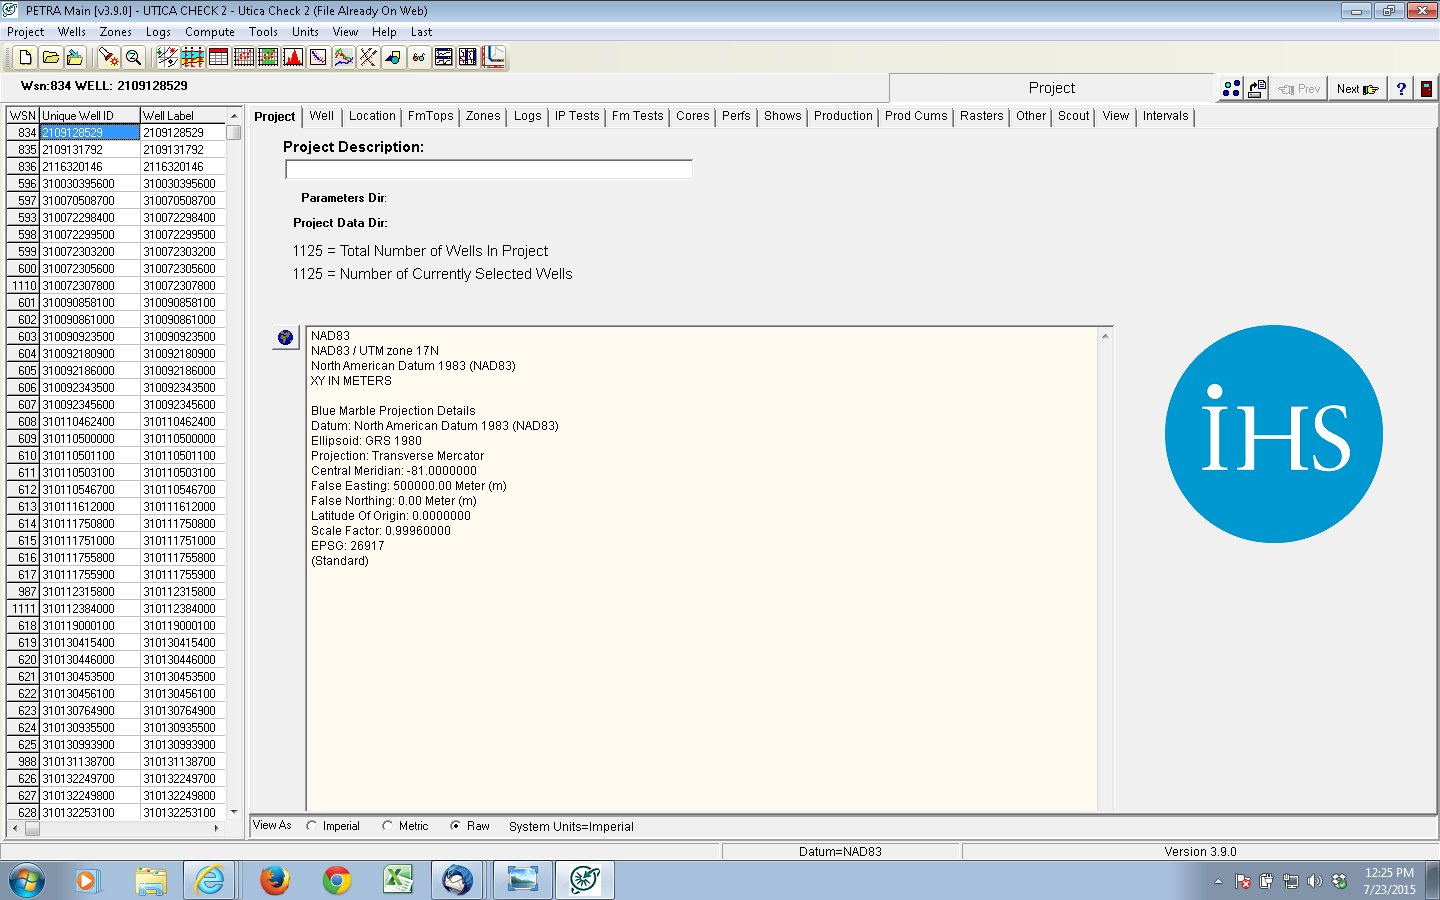Open the Wells menu
Viewport: 1440px width, 900px height.
coord(72,32)
